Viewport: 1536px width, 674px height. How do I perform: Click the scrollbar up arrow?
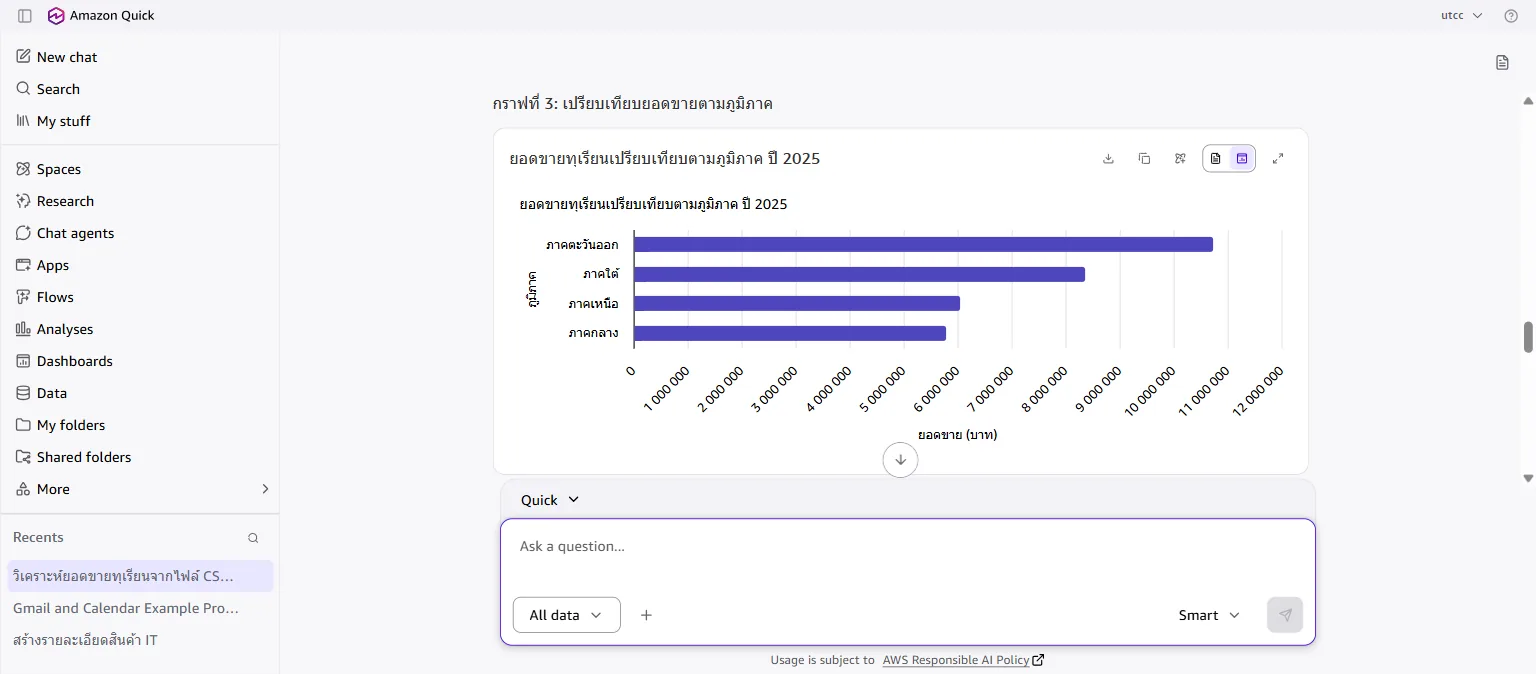point(1528,101)
